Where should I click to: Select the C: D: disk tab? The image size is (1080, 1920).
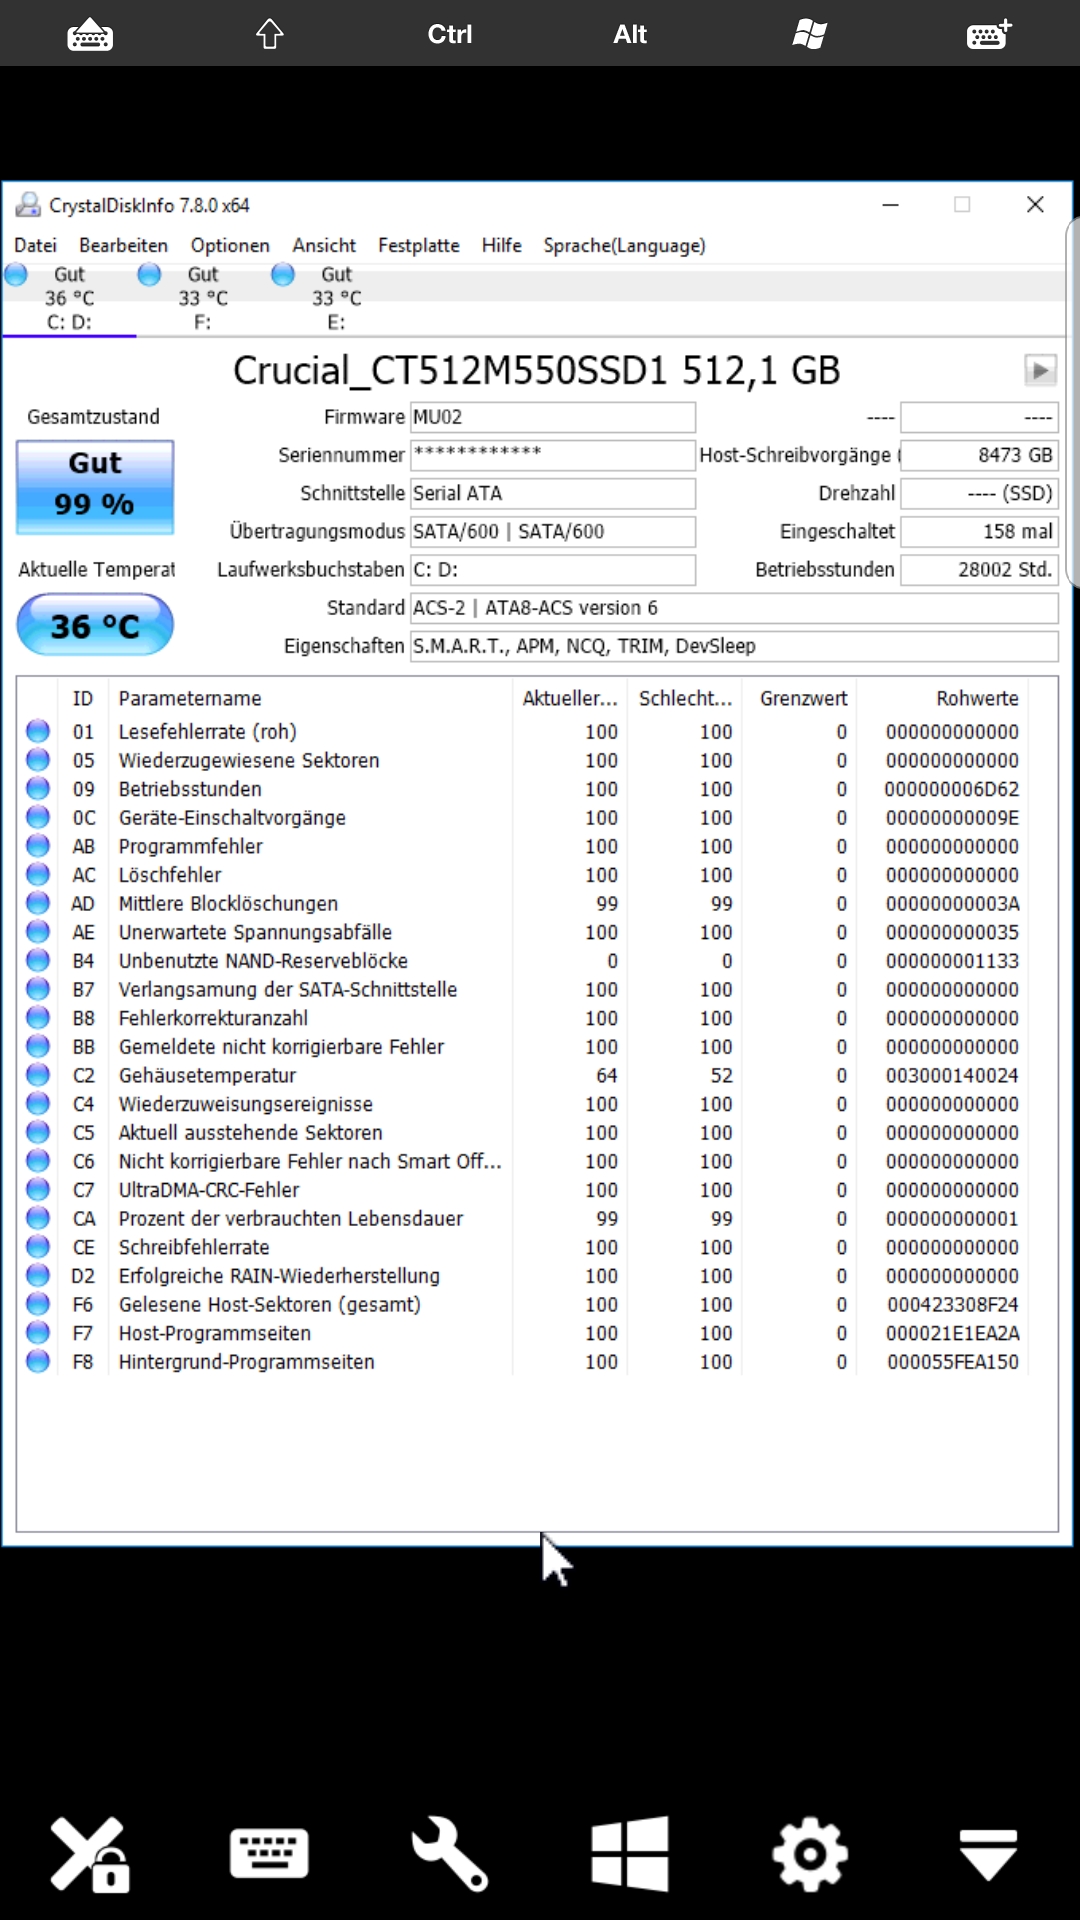(x=69, y=298)
